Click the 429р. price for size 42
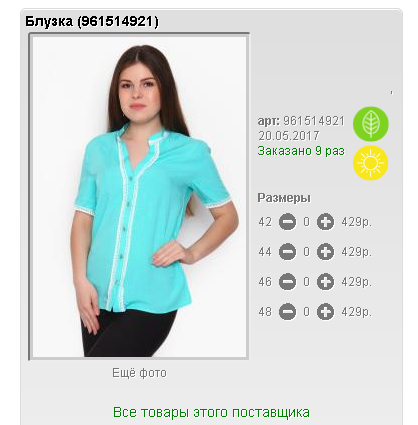The height and width of the screenshot is (425, 418). [356, 222]
